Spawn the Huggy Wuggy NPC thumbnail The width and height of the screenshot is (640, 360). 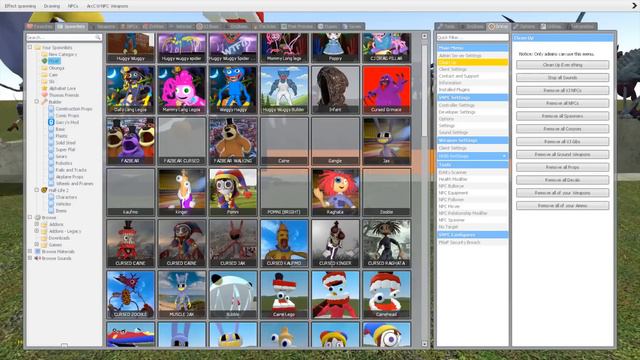click(x=131, y=47)
